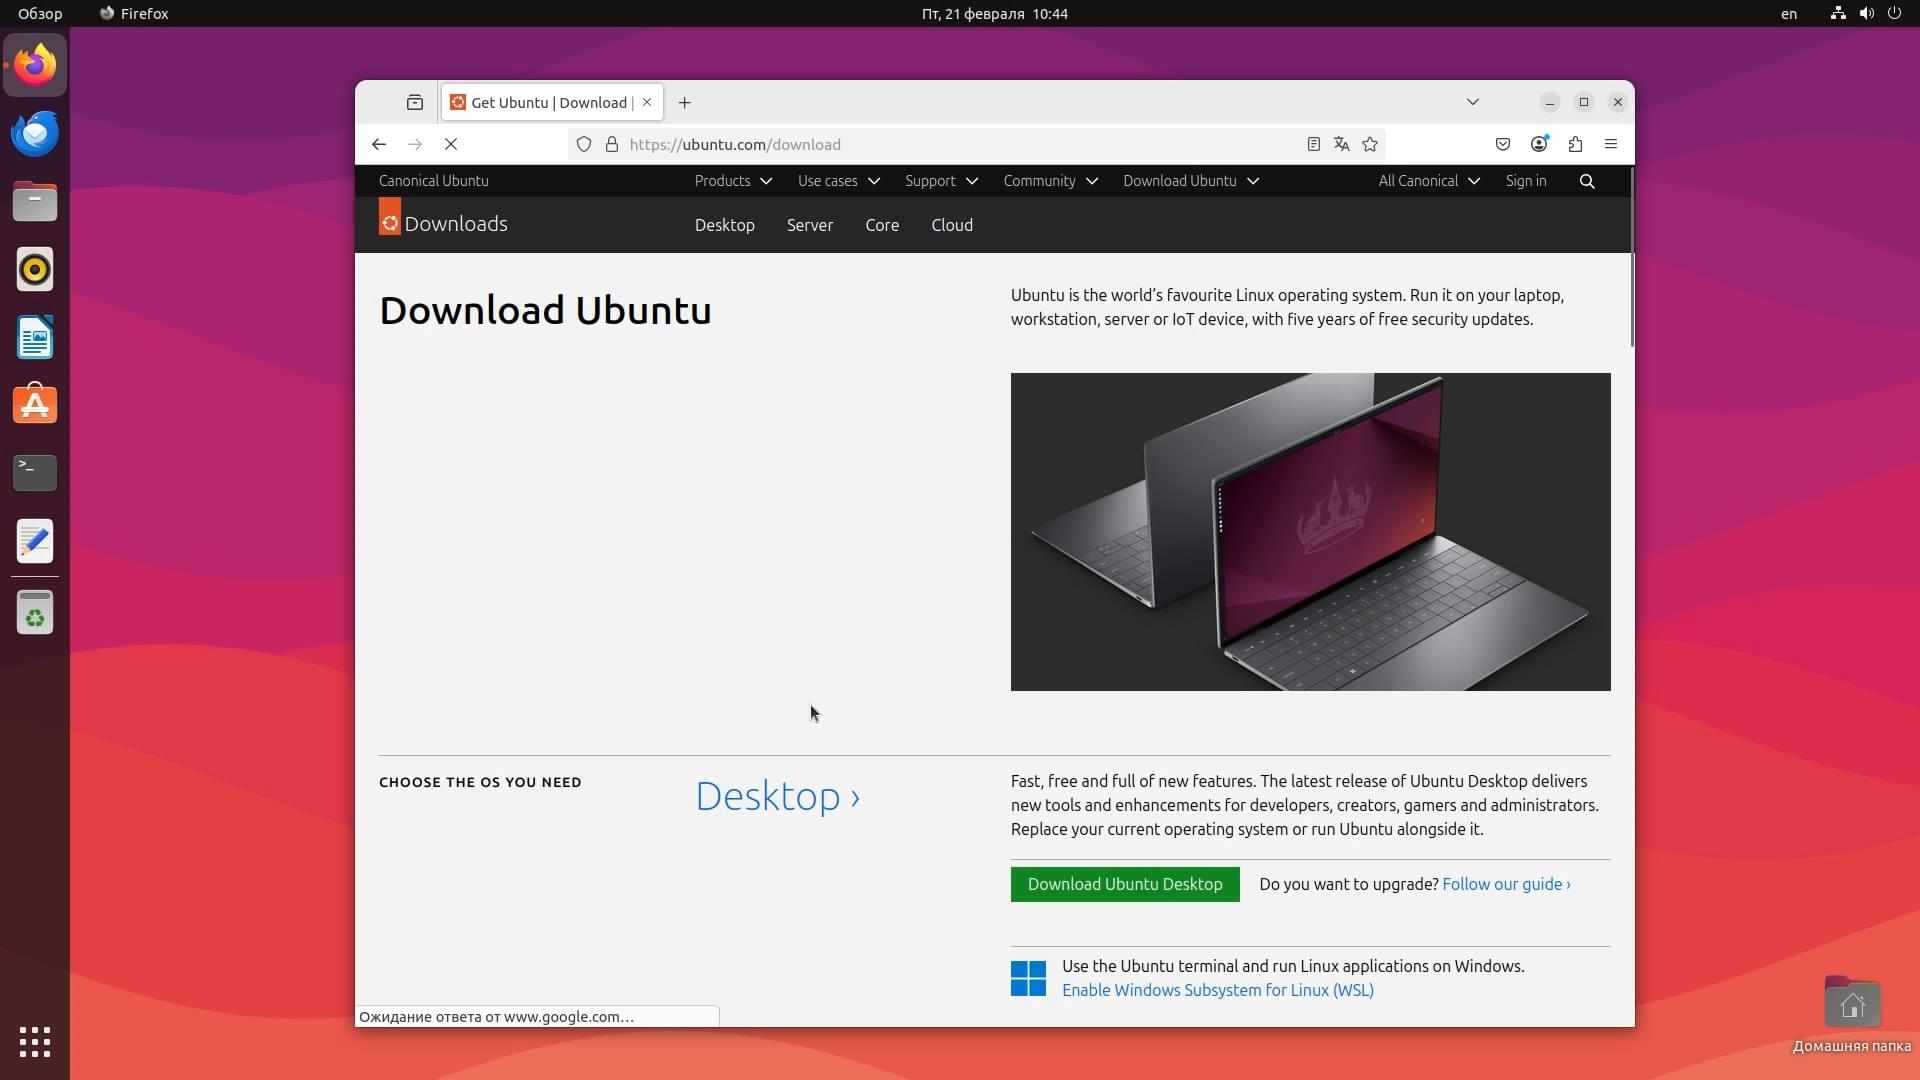
Task: Open the Follow our guide link
Action: pyautogui.click(x=1506, y=884)
